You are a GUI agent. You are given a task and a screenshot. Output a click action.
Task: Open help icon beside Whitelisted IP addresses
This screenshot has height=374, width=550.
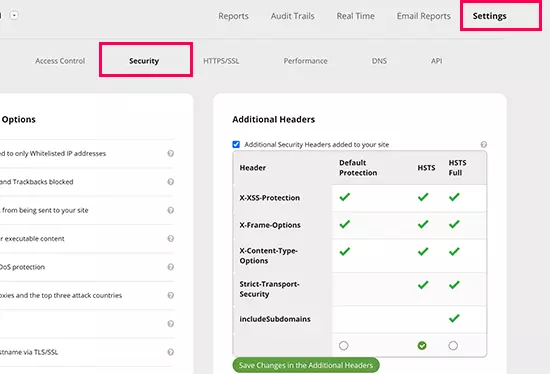coord(170,153)
